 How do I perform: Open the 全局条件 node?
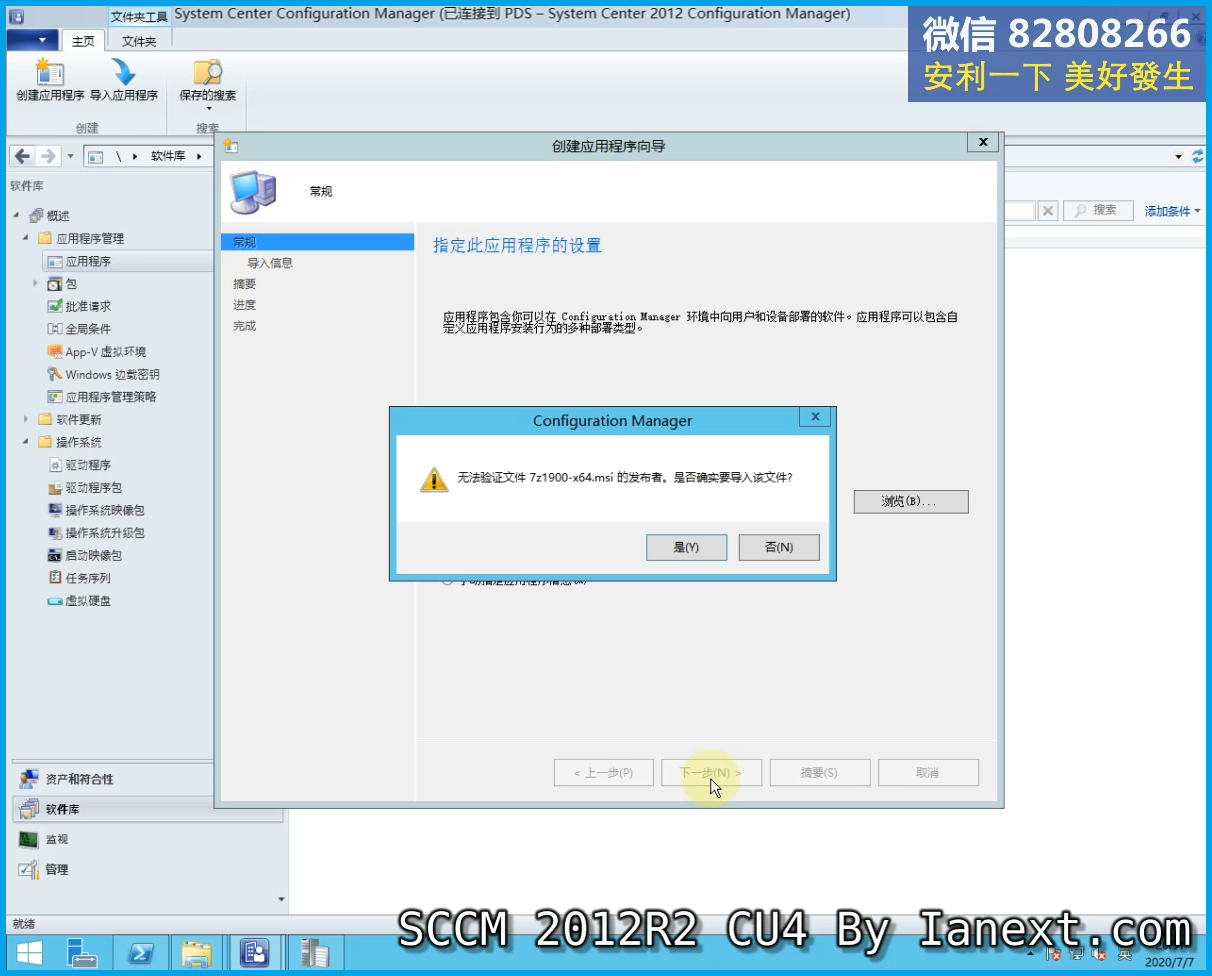[88, 329]
